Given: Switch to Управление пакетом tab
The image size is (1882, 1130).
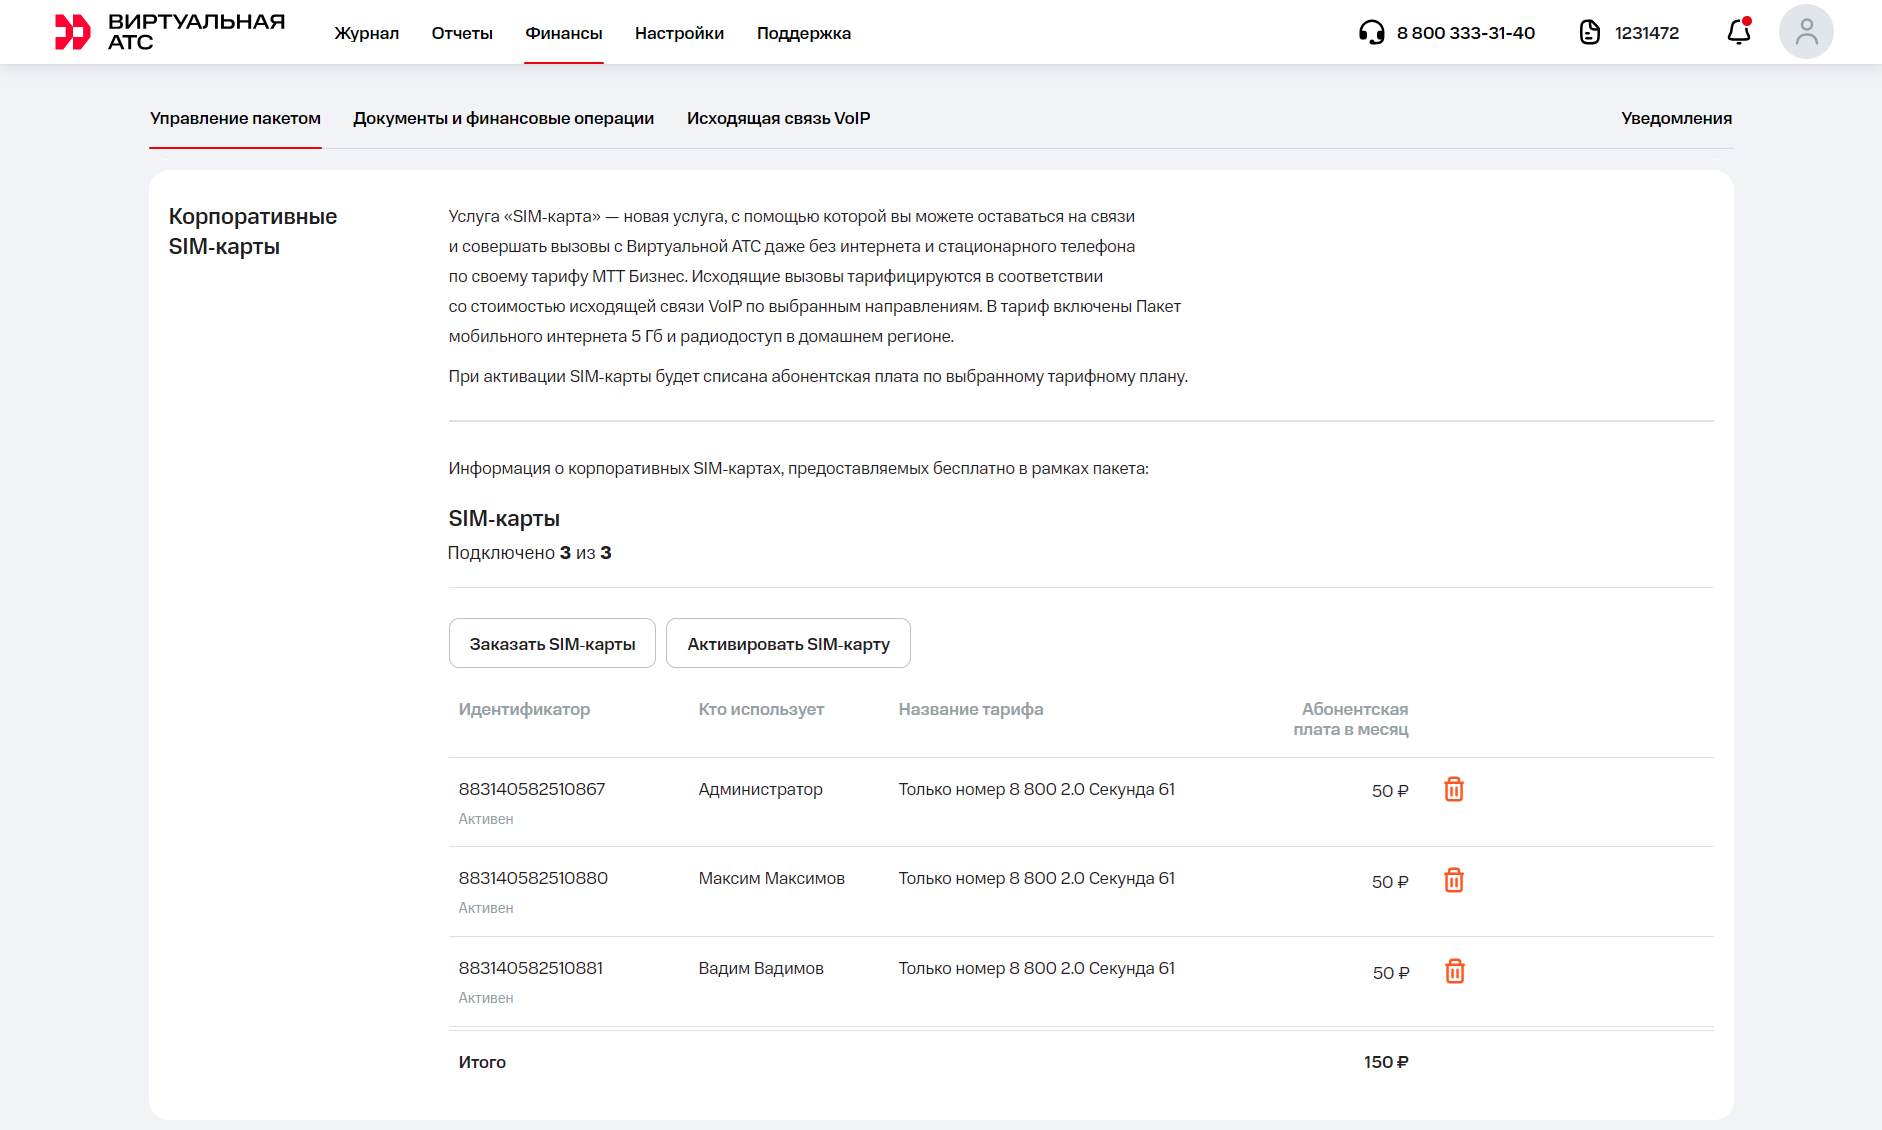Looking at the screenshot, I should coord(235,118).
